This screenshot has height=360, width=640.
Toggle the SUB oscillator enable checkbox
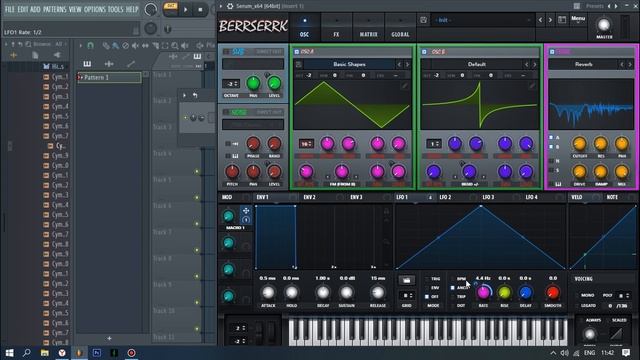pyautogui.click(x=226, y=52)
